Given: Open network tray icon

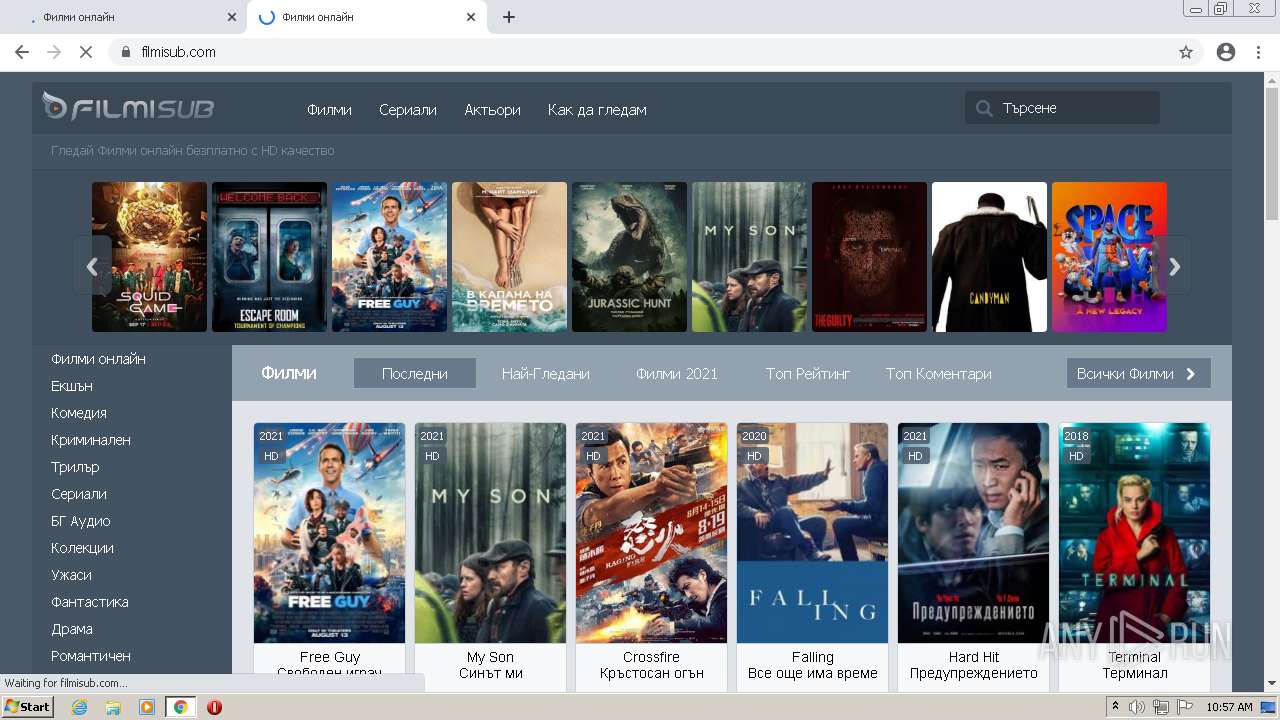Looking at the screenshot, I should click(x=1161, y=707).
